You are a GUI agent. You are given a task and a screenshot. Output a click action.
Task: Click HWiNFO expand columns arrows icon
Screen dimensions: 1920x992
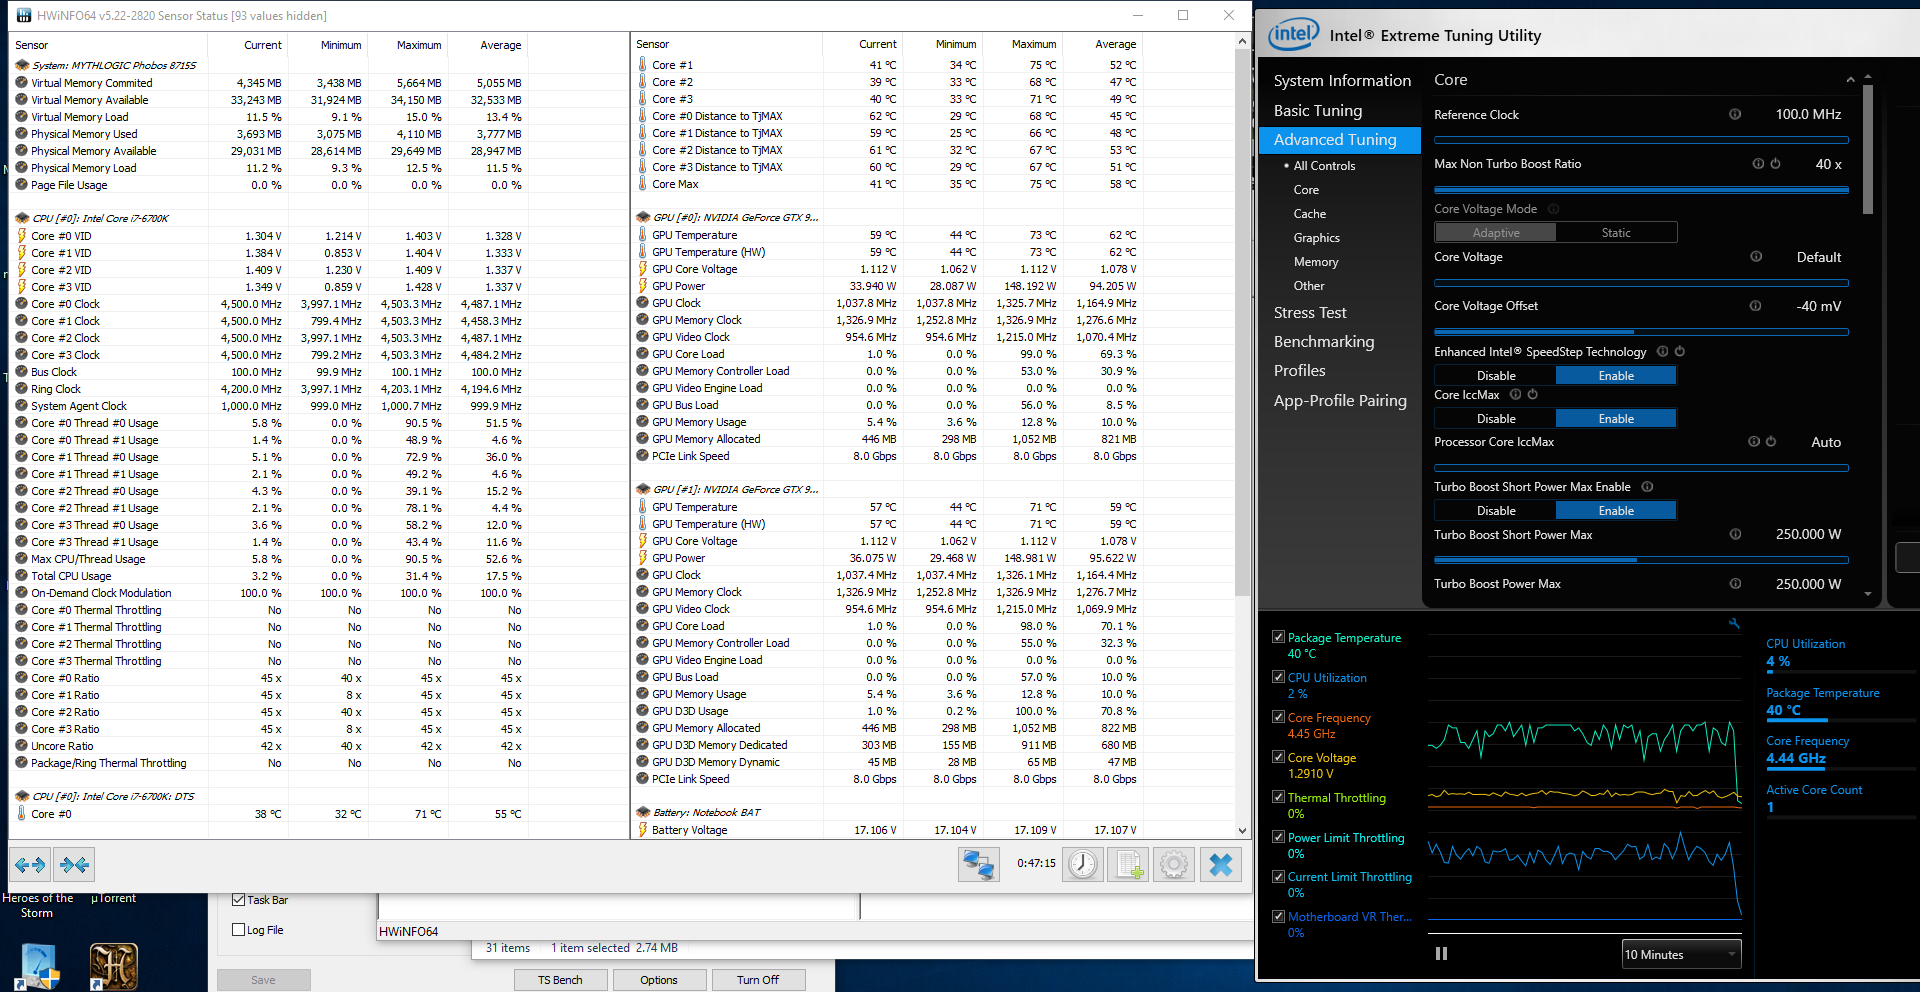pos(30,865)
